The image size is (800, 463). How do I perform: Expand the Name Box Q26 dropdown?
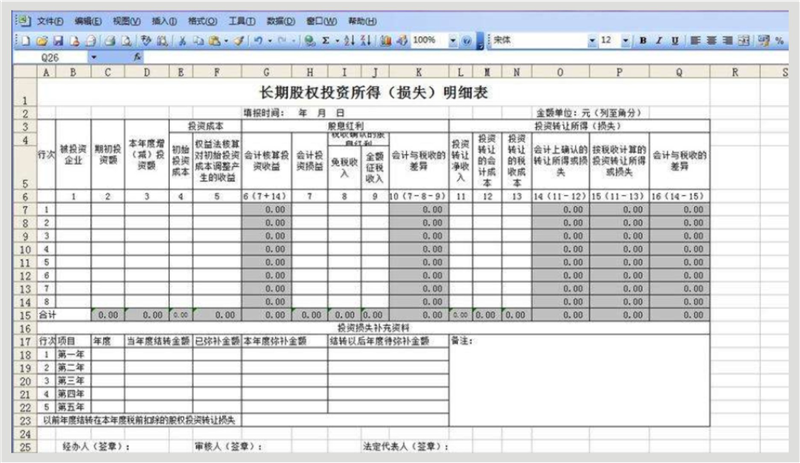pyautogui.click(x=94, y=57)
